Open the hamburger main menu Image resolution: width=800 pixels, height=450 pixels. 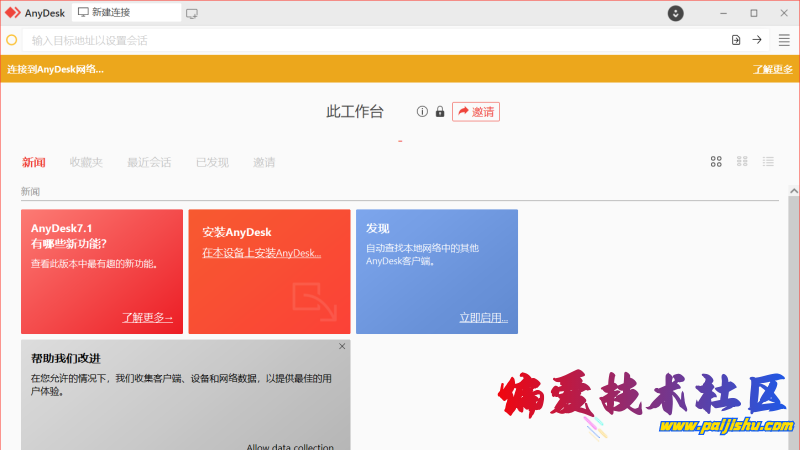pos(784,40)
